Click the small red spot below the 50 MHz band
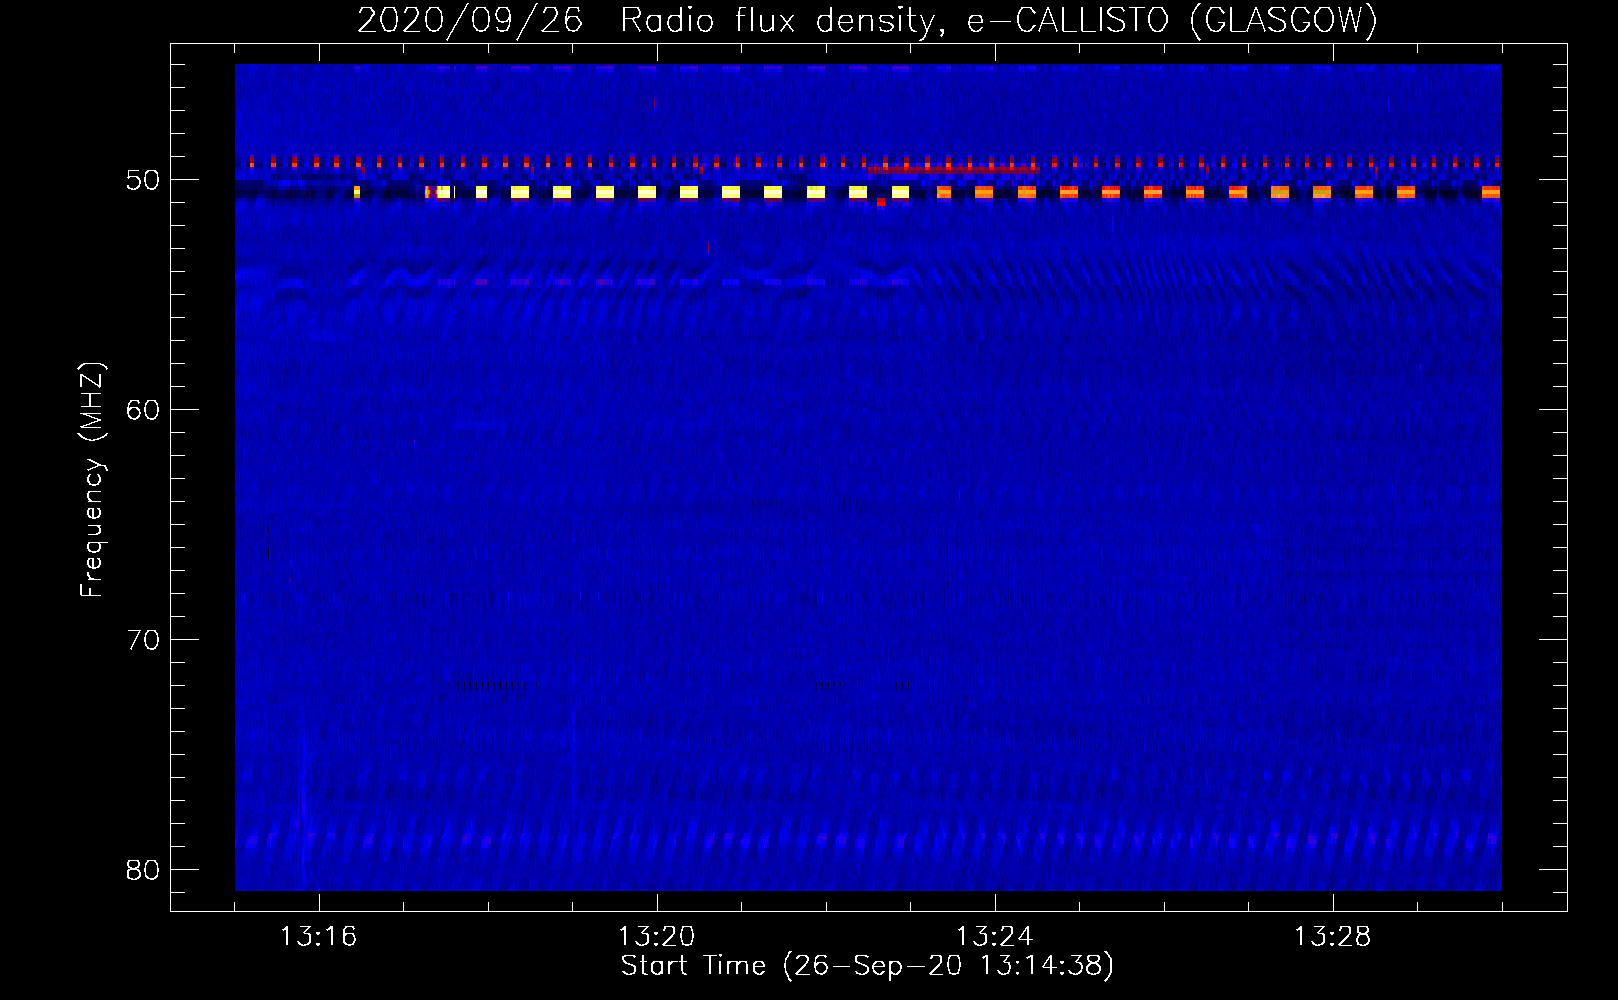This screenshot has width=1618, height=1000. coord(881,202)
